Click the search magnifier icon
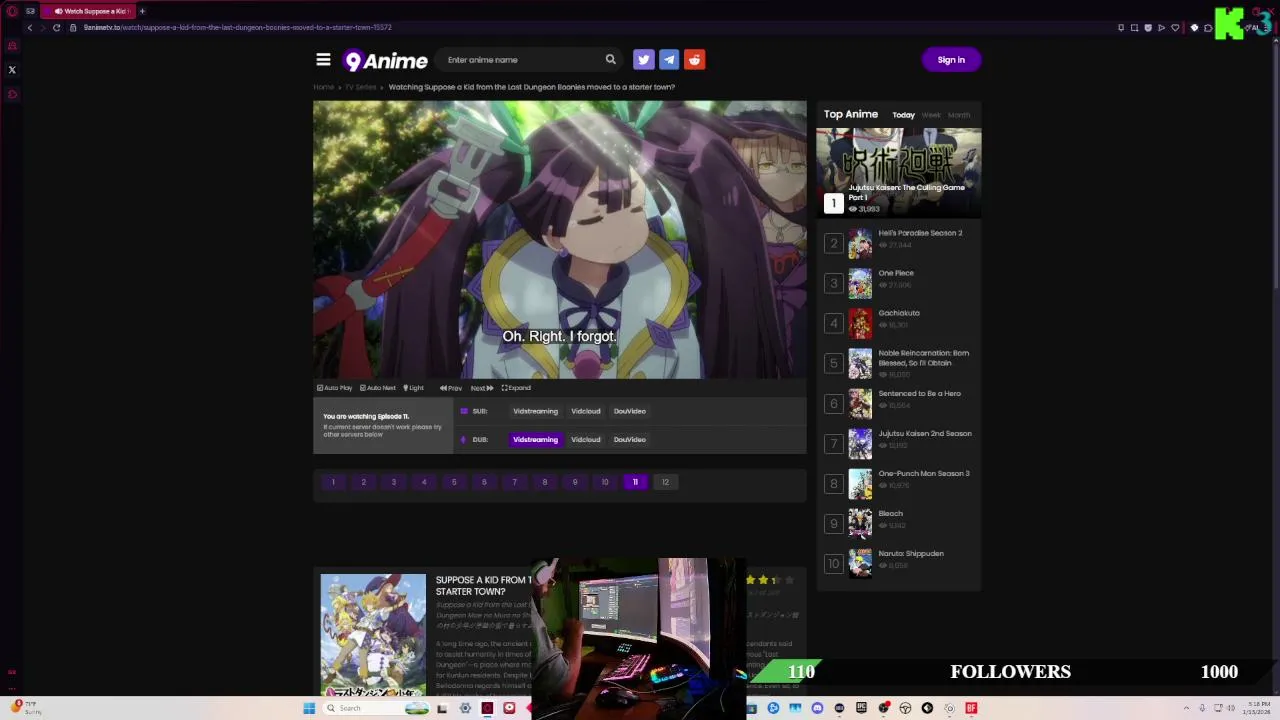Viewport: 1280px width, 720px height. coord(610,60)
